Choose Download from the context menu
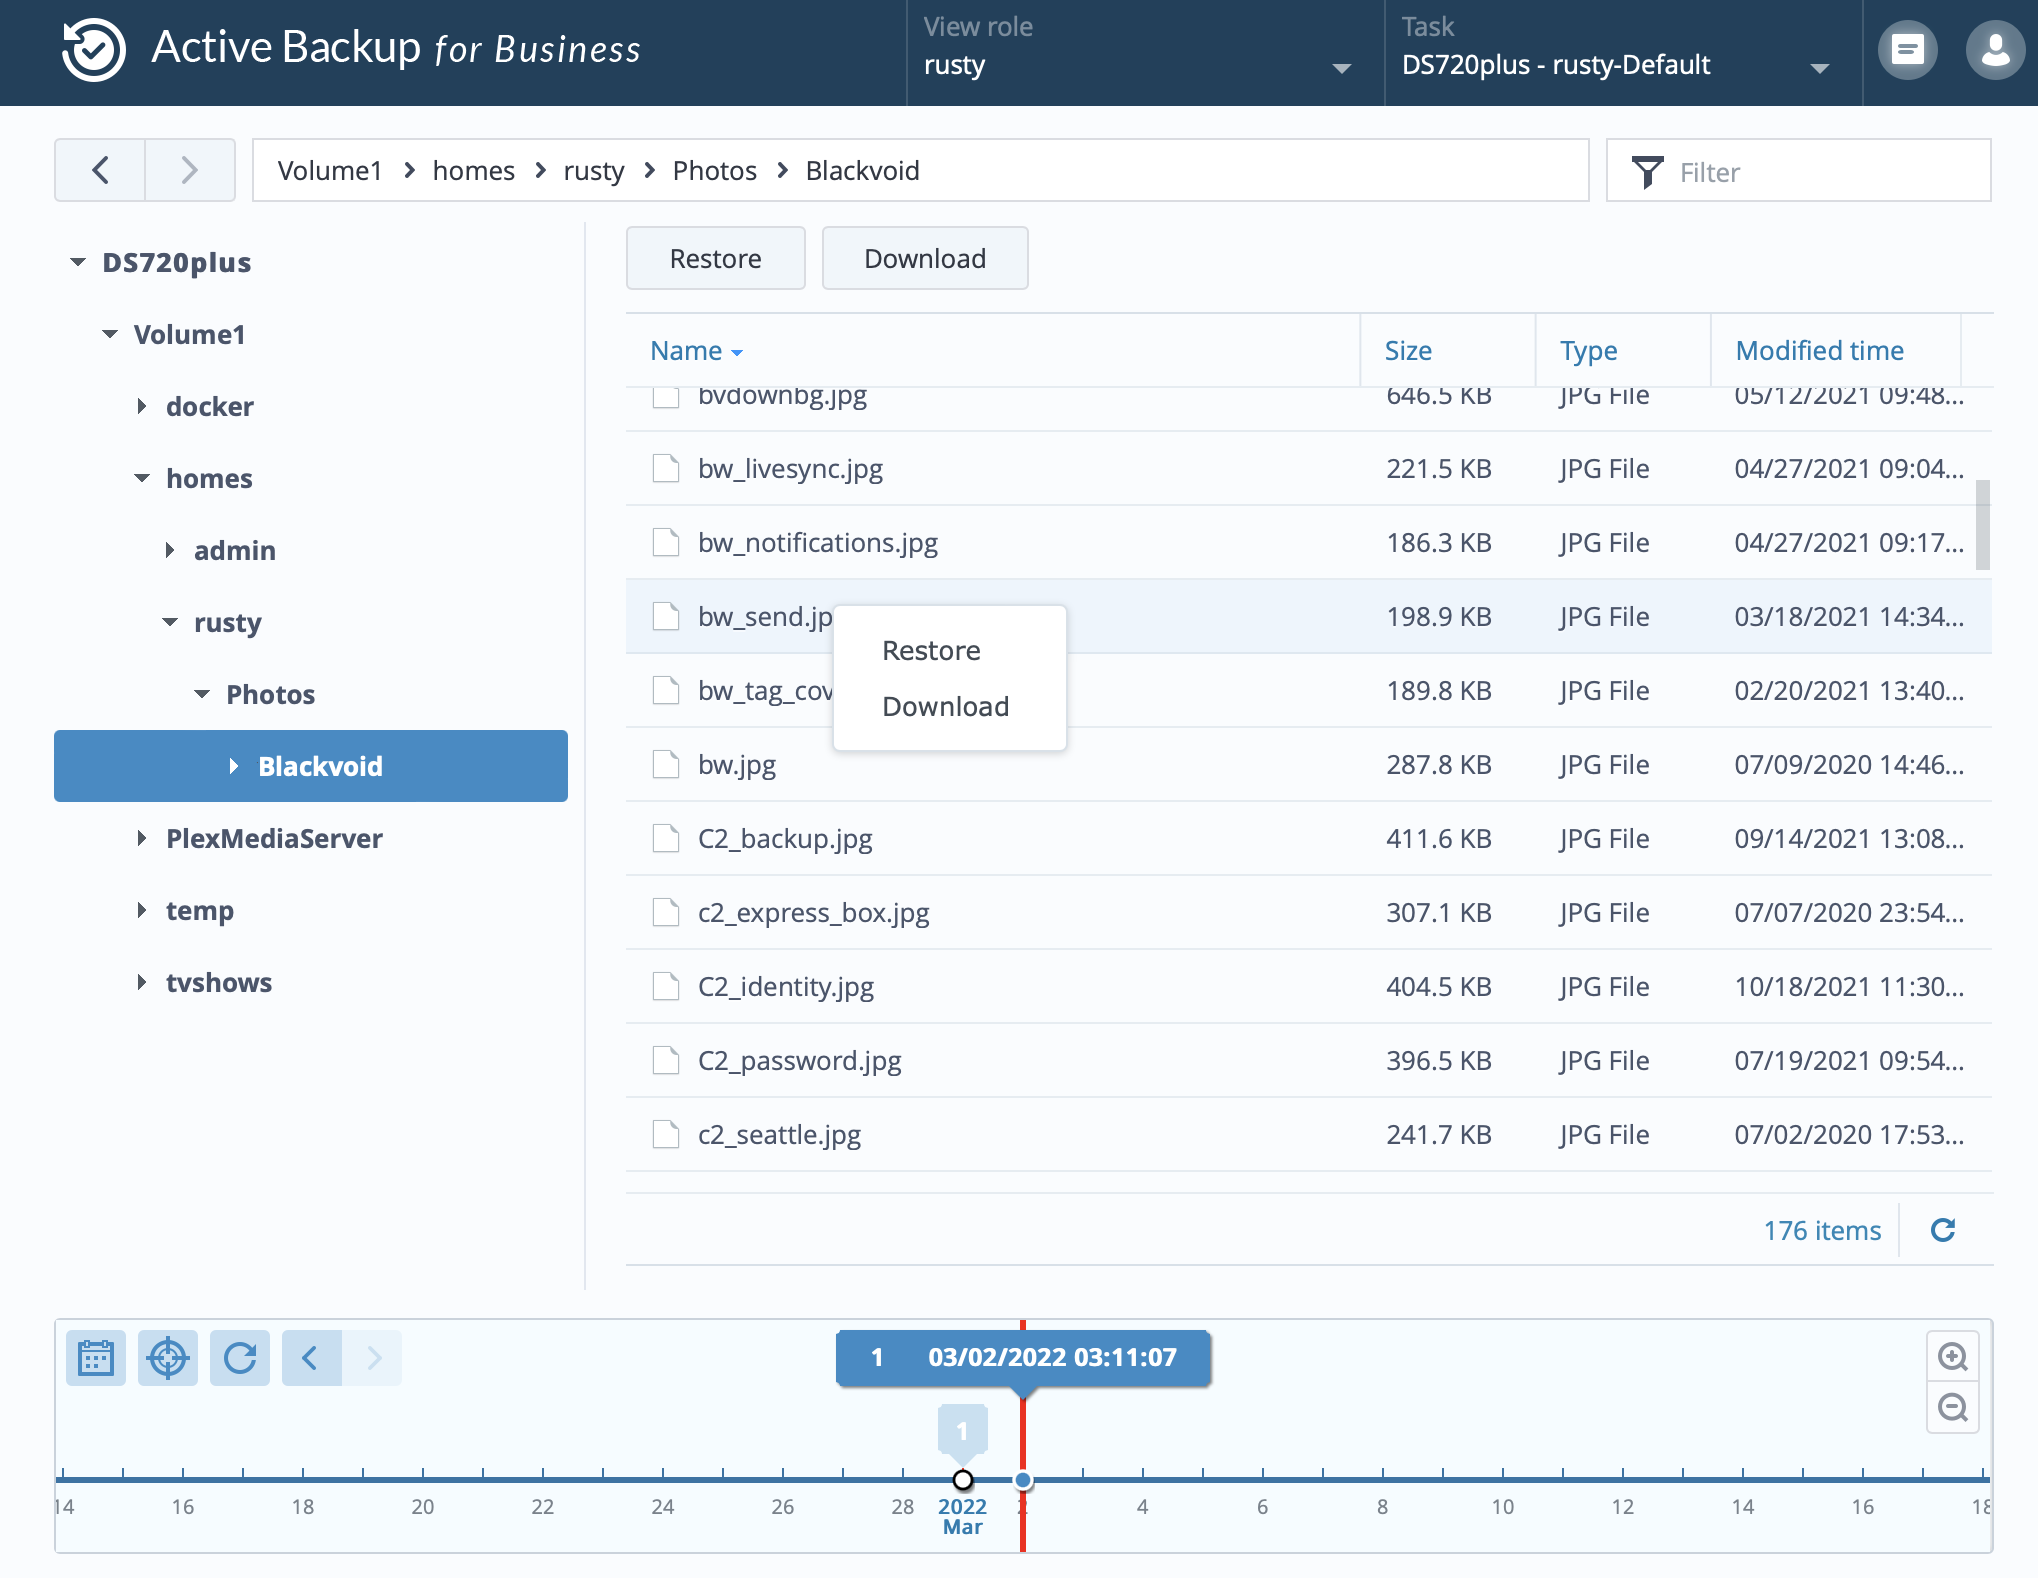 click(x=950, y=706)
